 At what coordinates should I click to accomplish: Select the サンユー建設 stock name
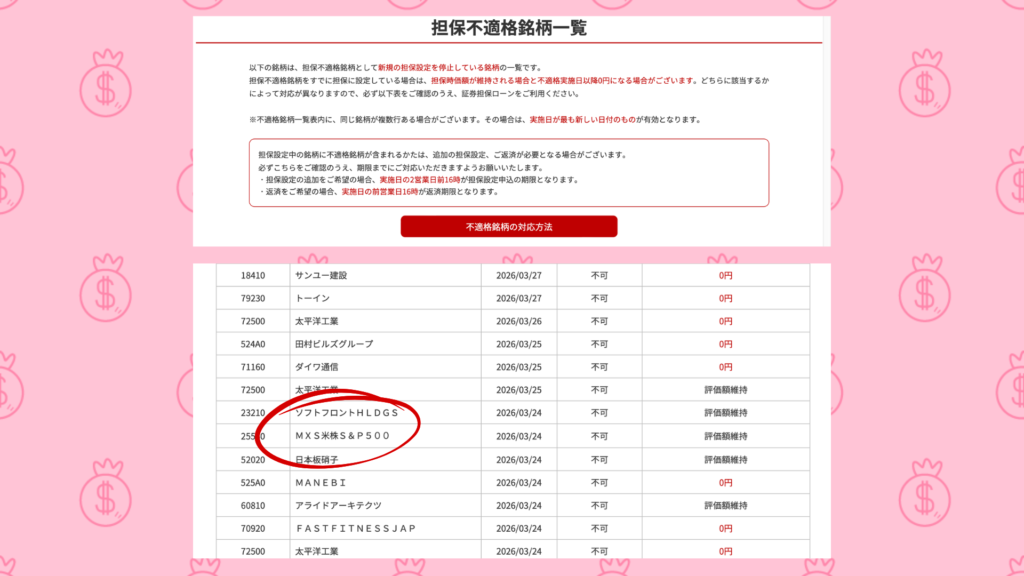pyautogui.click(x=327, y=275)
